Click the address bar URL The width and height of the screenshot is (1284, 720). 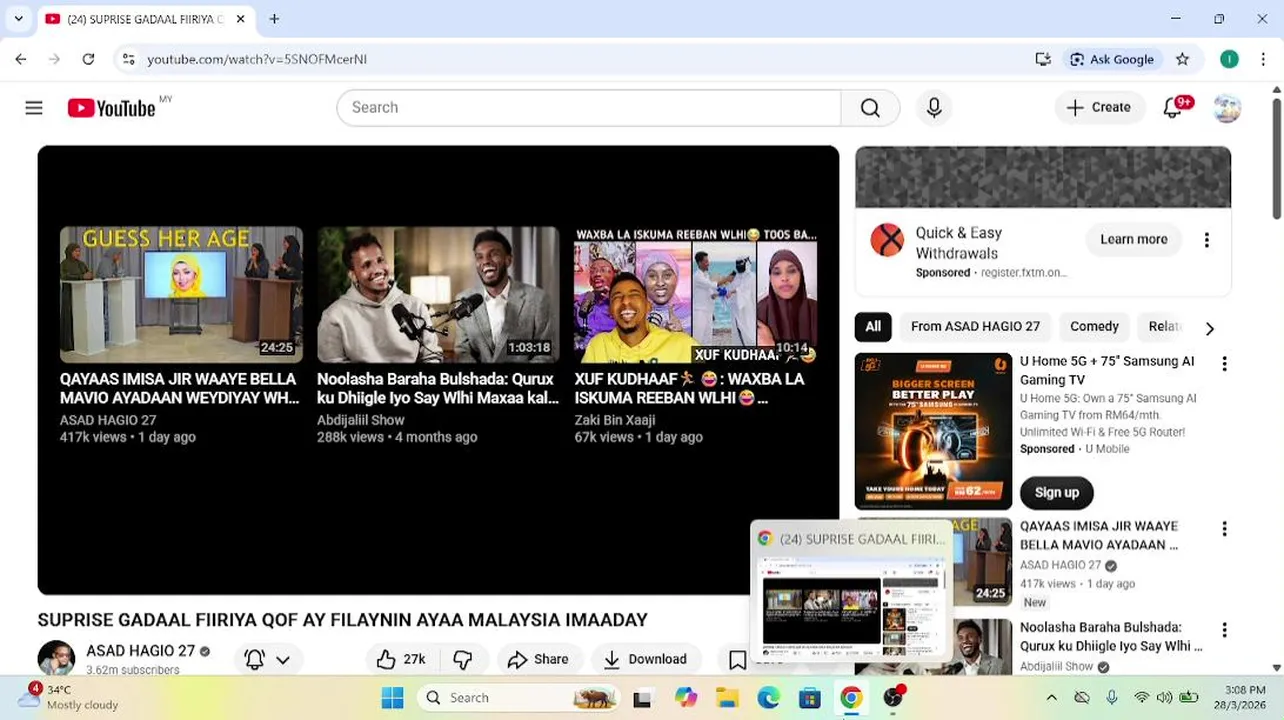pyautogui.click(x=257, y=59)
